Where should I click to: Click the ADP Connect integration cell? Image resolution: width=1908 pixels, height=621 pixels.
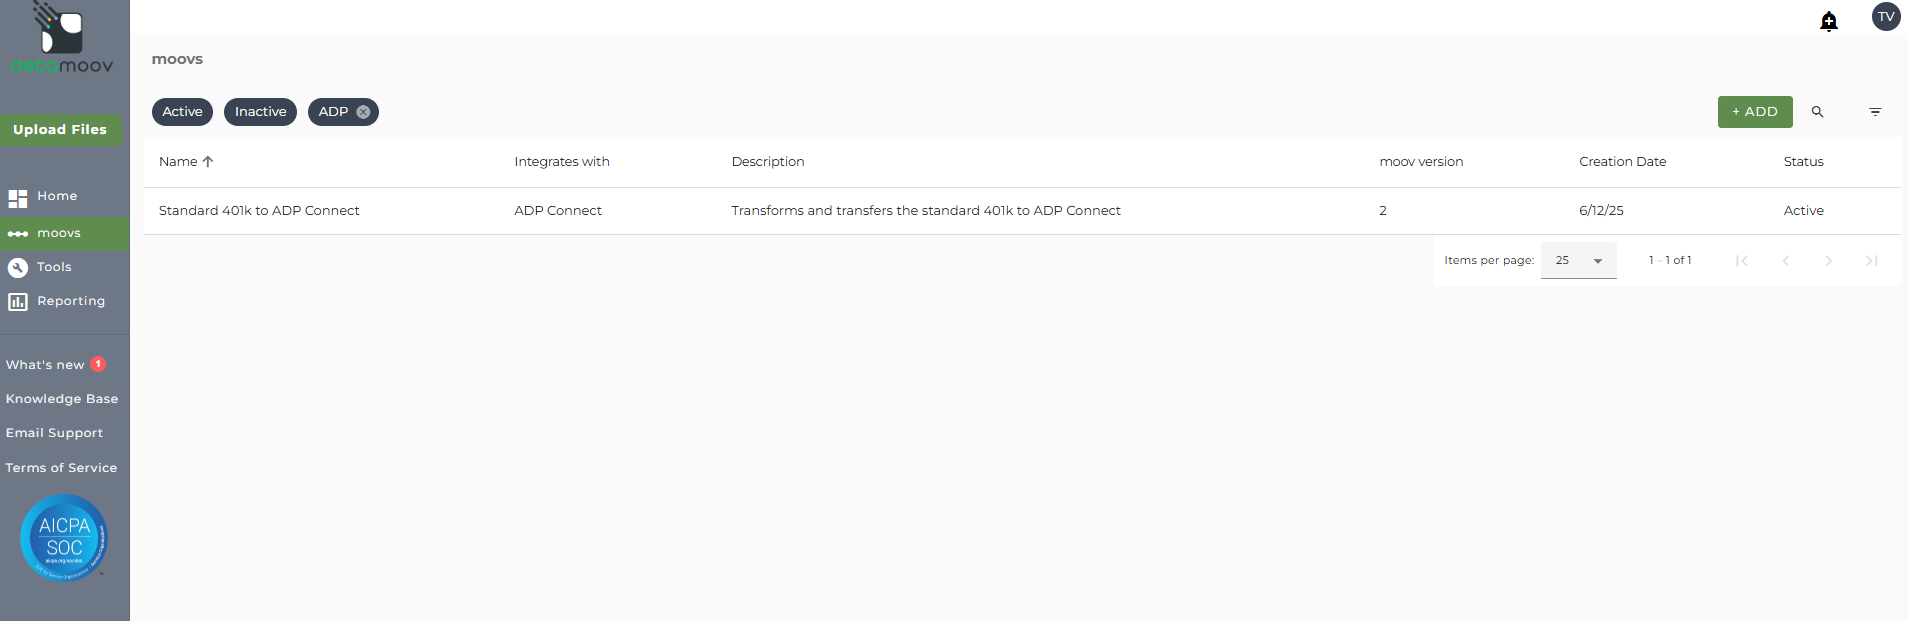[x=558, y=211]
